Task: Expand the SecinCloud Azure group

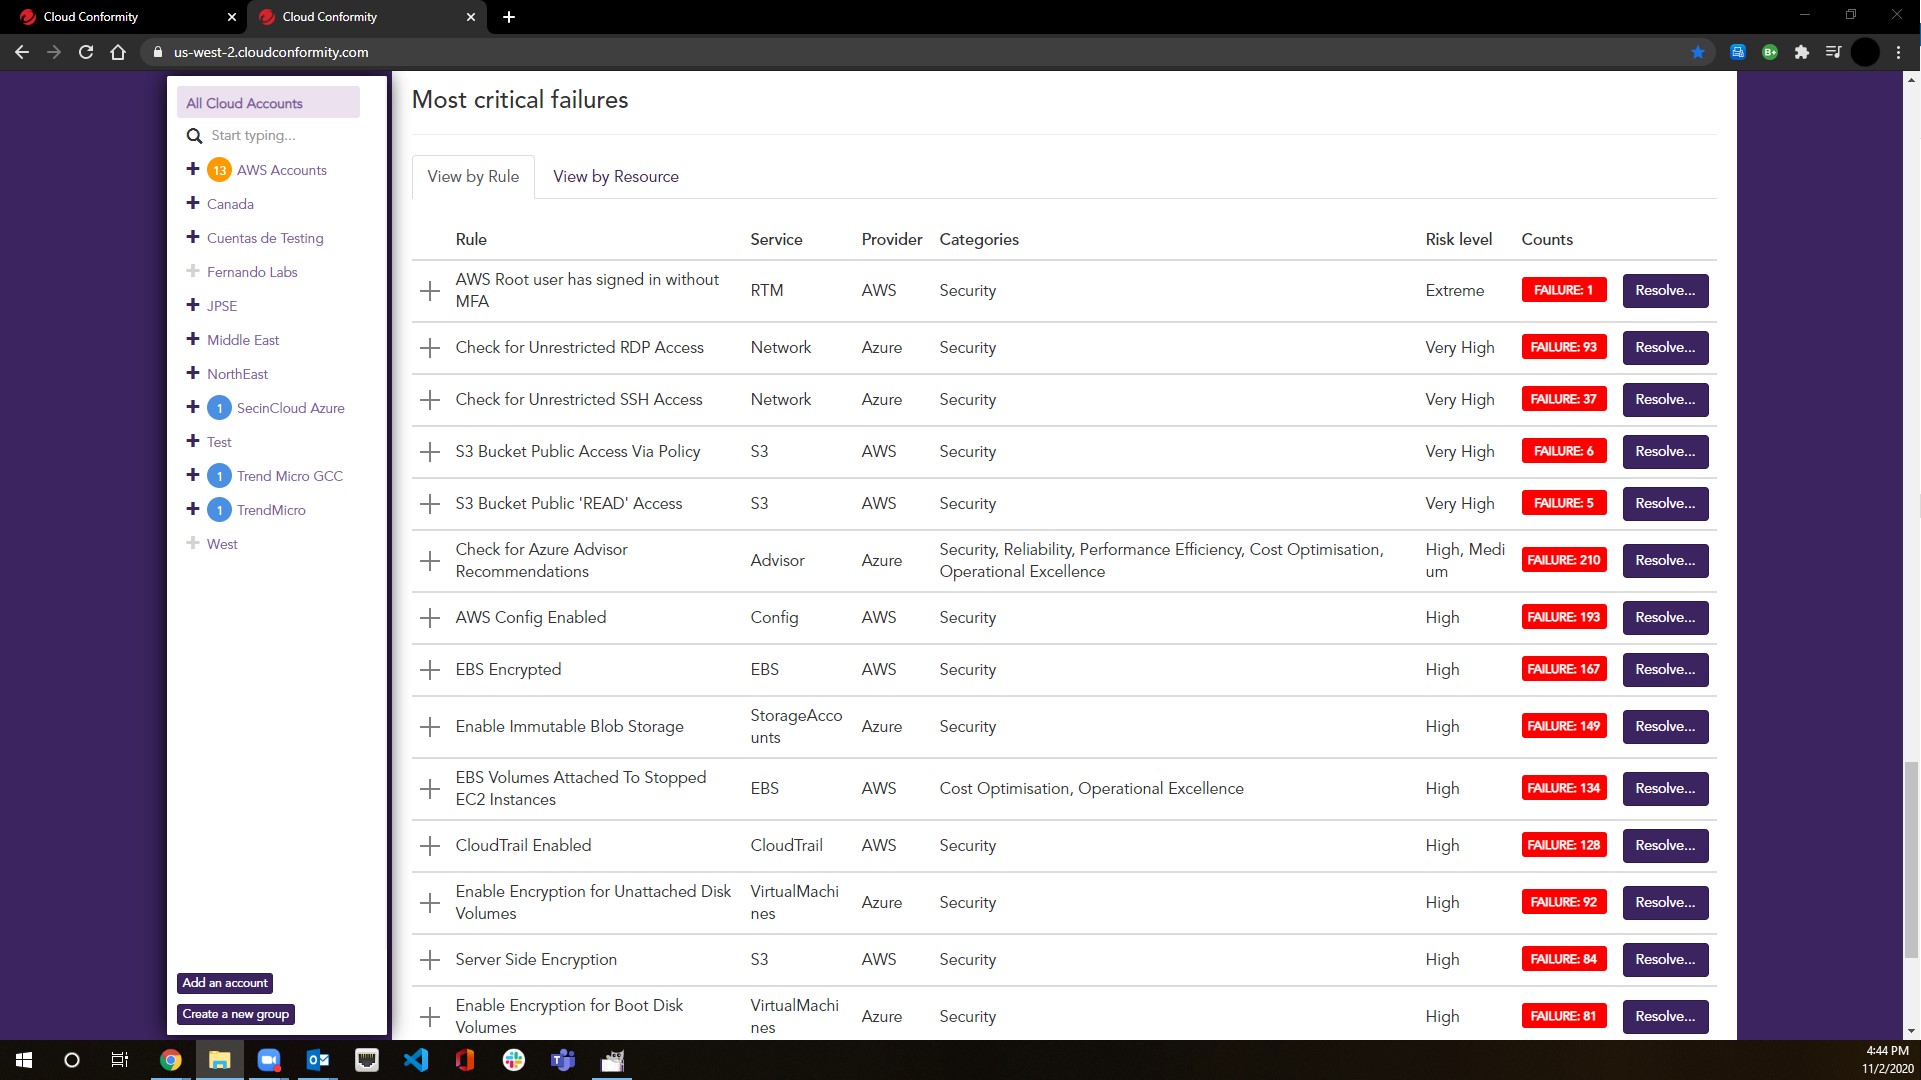Action: 193,407
